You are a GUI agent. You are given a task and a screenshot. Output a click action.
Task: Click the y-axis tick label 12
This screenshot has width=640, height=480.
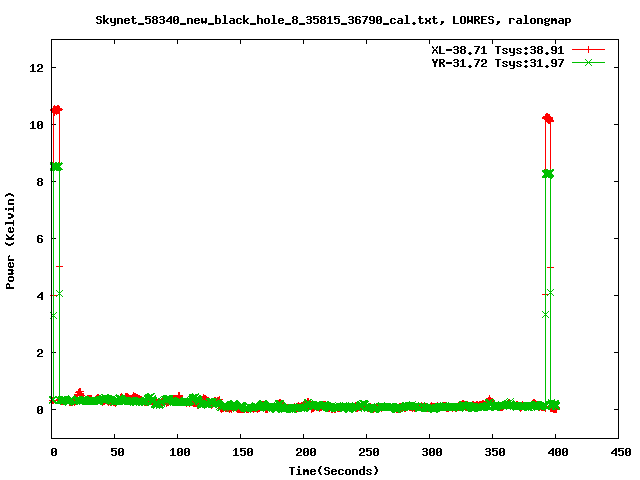[x=38, y=68]
